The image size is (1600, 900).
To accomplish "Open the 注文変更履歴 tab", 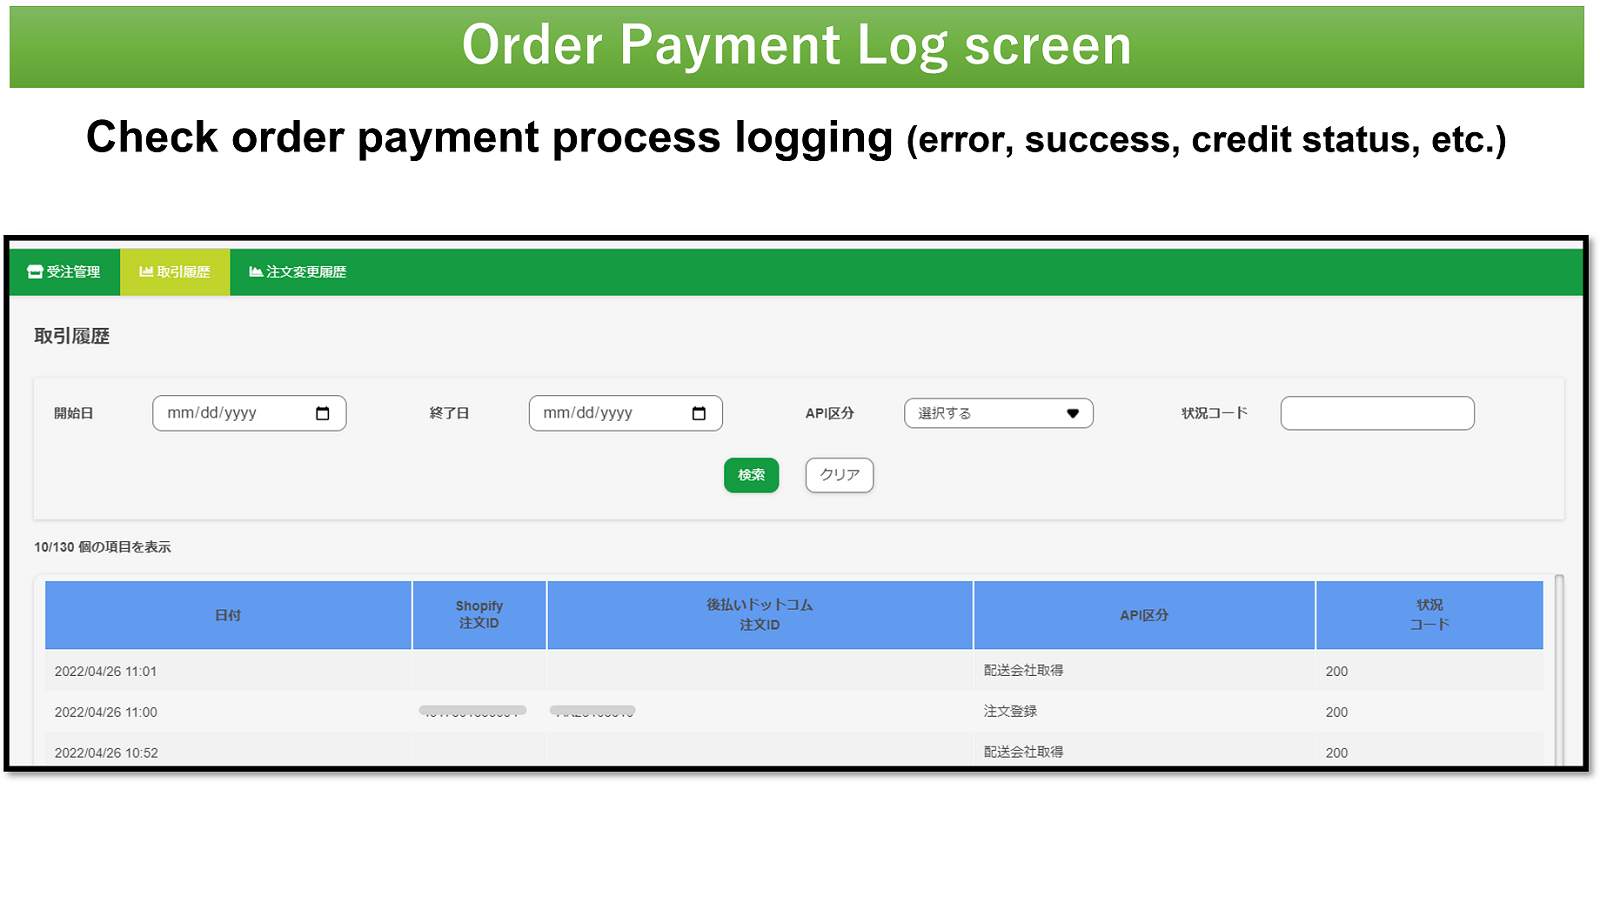I will point(298,272).
